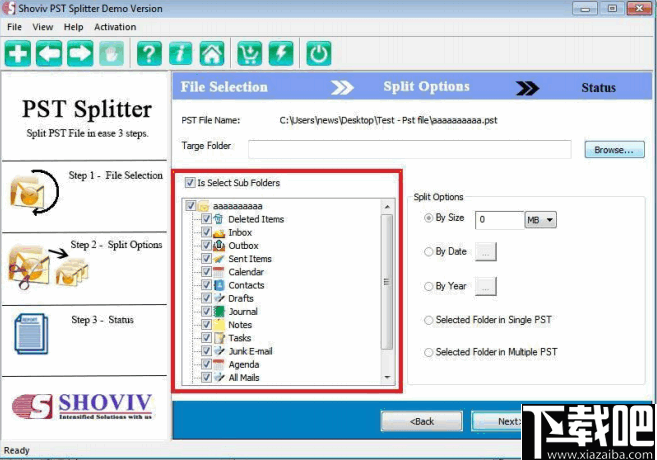Viewport: 657px width, 460px height.
Task: Open the By Date picker button
Action: click(x=485, y=252)
